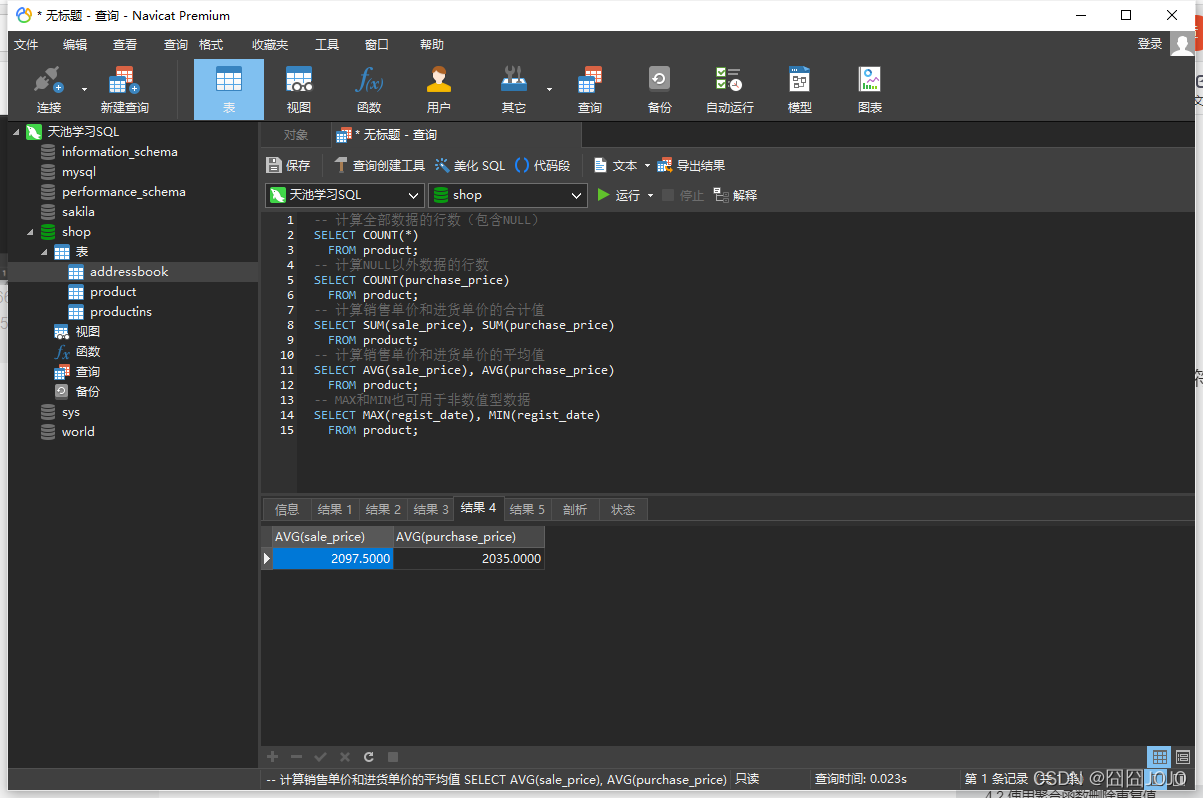Image resolution: width=1203 pixels, height=798 pixels.
Task: Open the 自动运行 (Automation) toolbar icon
Action: 730,90
